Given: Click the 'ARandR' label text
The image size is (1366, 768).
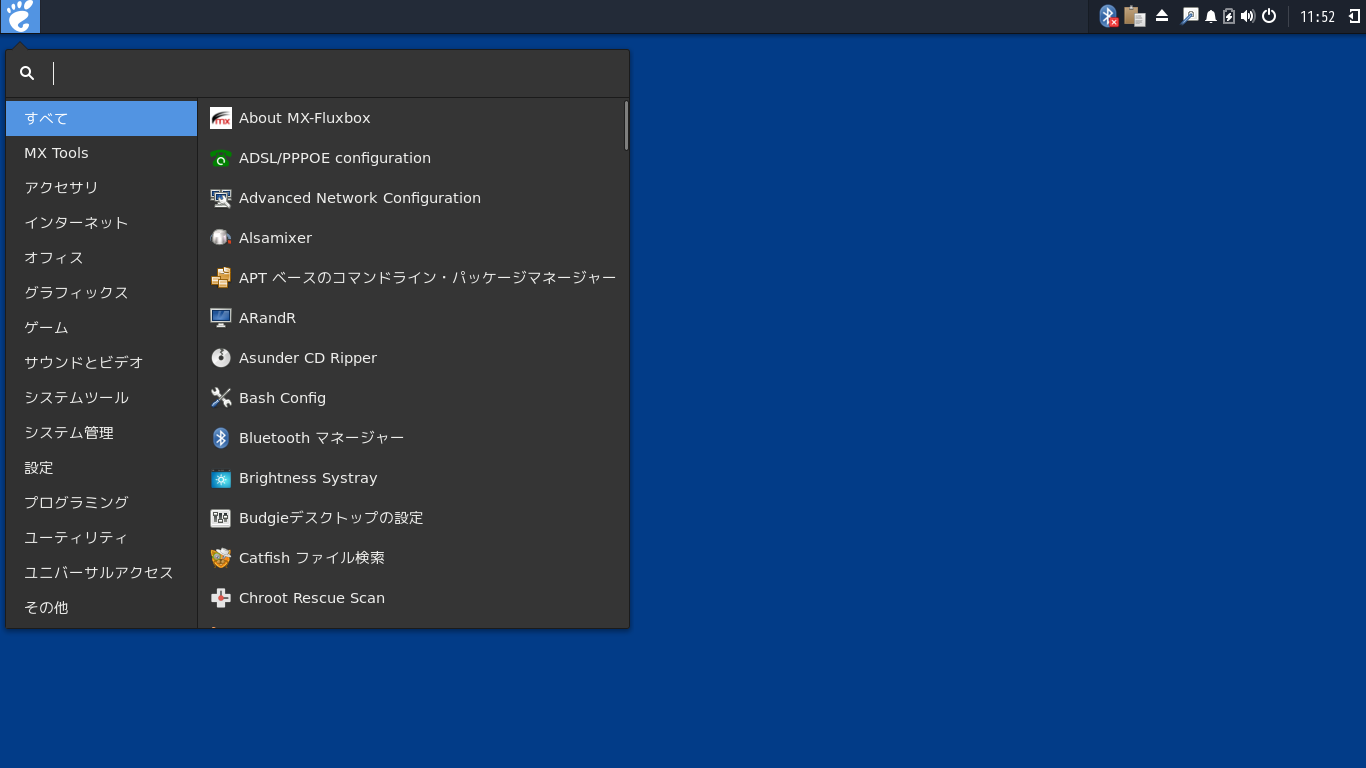Looking at the screenshot, I should 267,318.
